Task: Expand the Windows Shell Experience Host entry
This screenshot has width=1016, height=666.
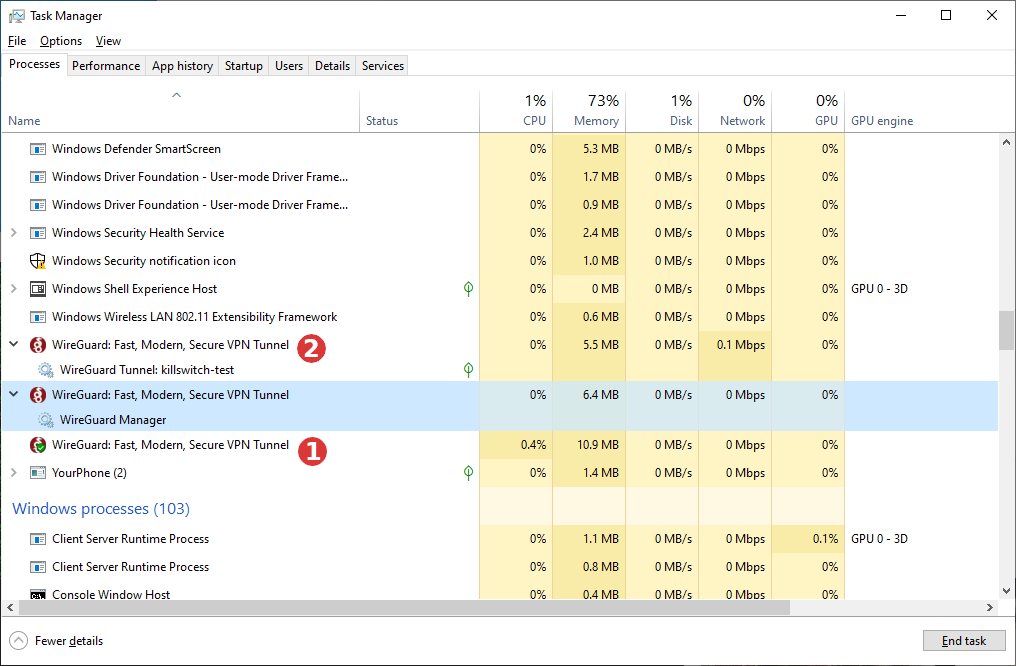Action: 13,289
